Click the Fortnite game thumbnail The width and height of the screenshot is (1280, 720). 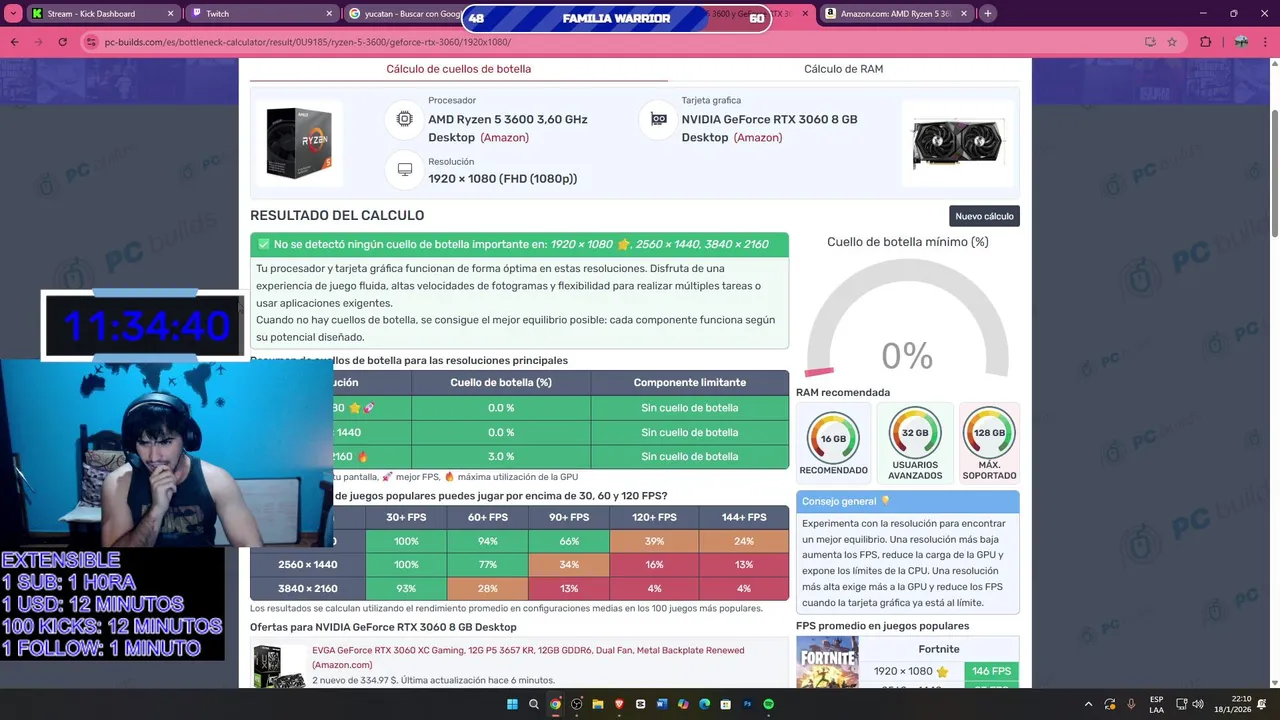[828, 664]
